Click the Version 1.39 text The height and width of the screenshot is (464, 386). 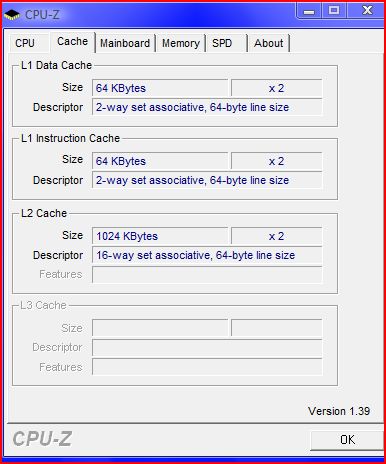339,411
